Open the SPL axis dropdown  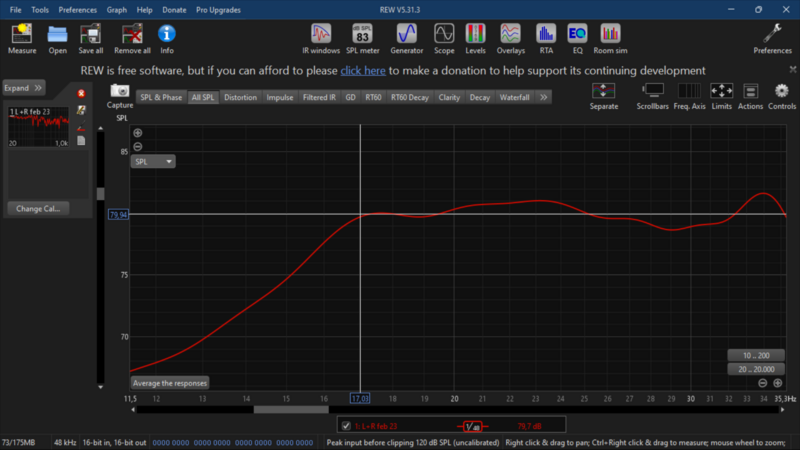154,161
